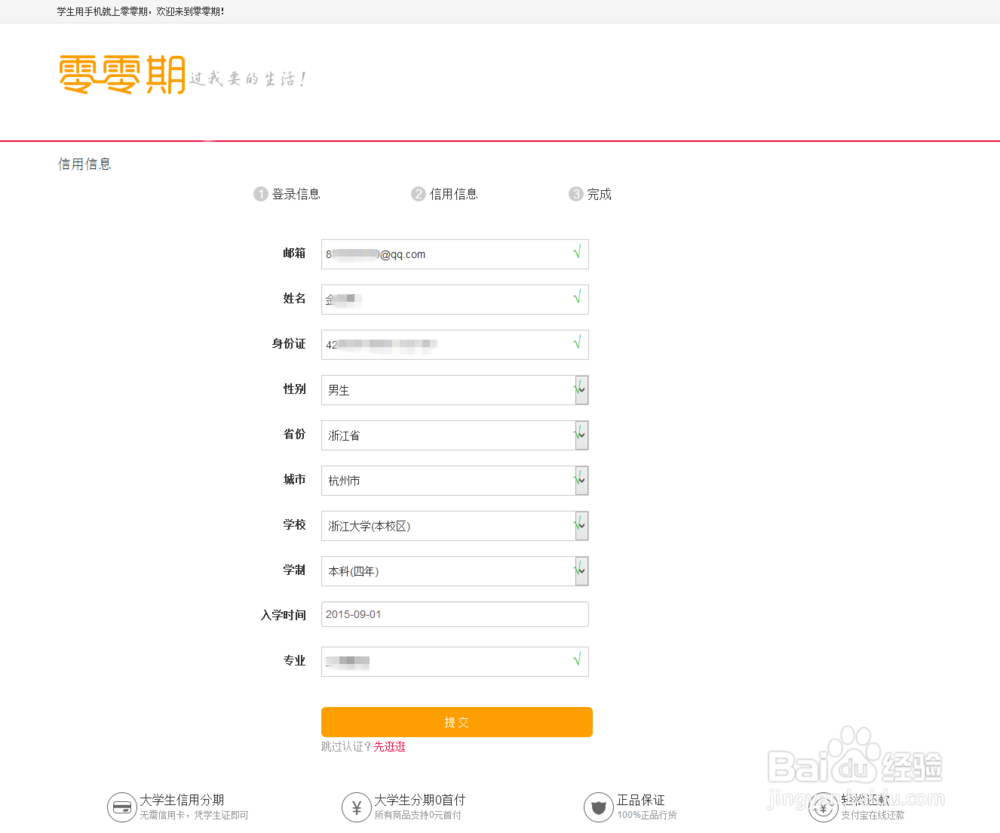Click the slogan 过我要的生活!

coord(248,79)
